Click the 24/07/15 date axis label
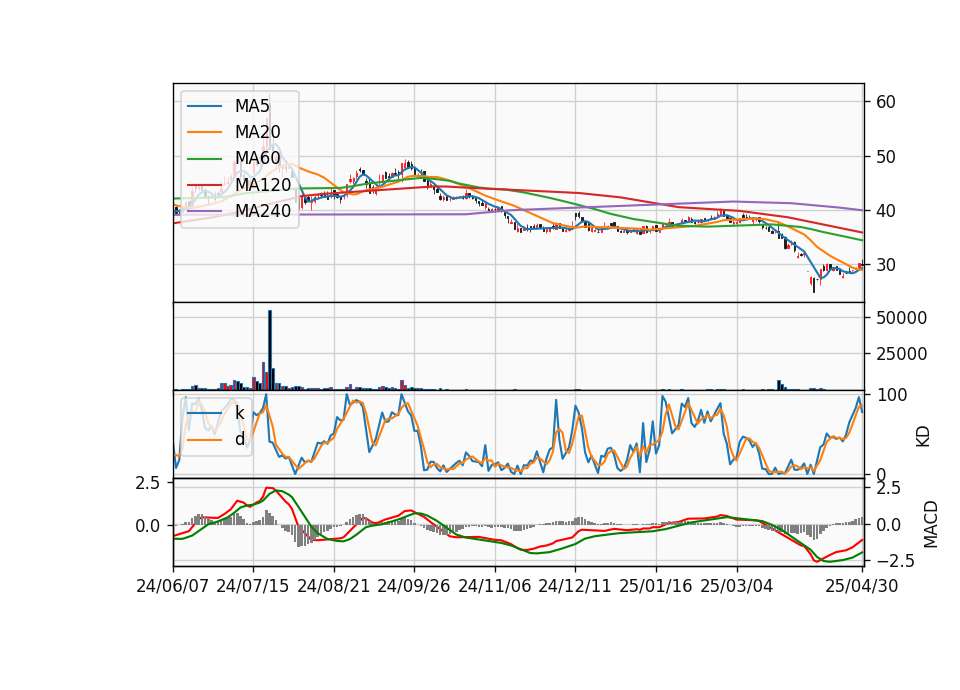 click(x=253, y=586)
